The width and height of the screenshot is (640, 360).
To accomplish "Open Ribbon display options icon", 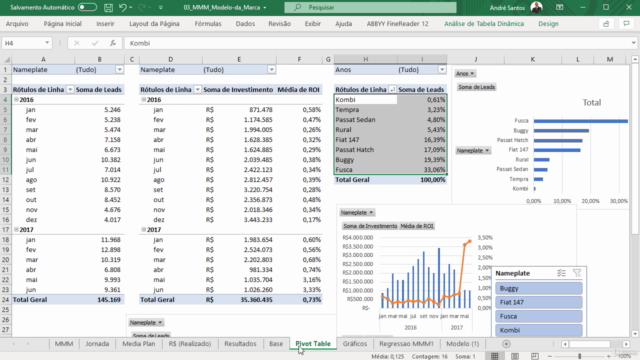I will click(560, 7).
